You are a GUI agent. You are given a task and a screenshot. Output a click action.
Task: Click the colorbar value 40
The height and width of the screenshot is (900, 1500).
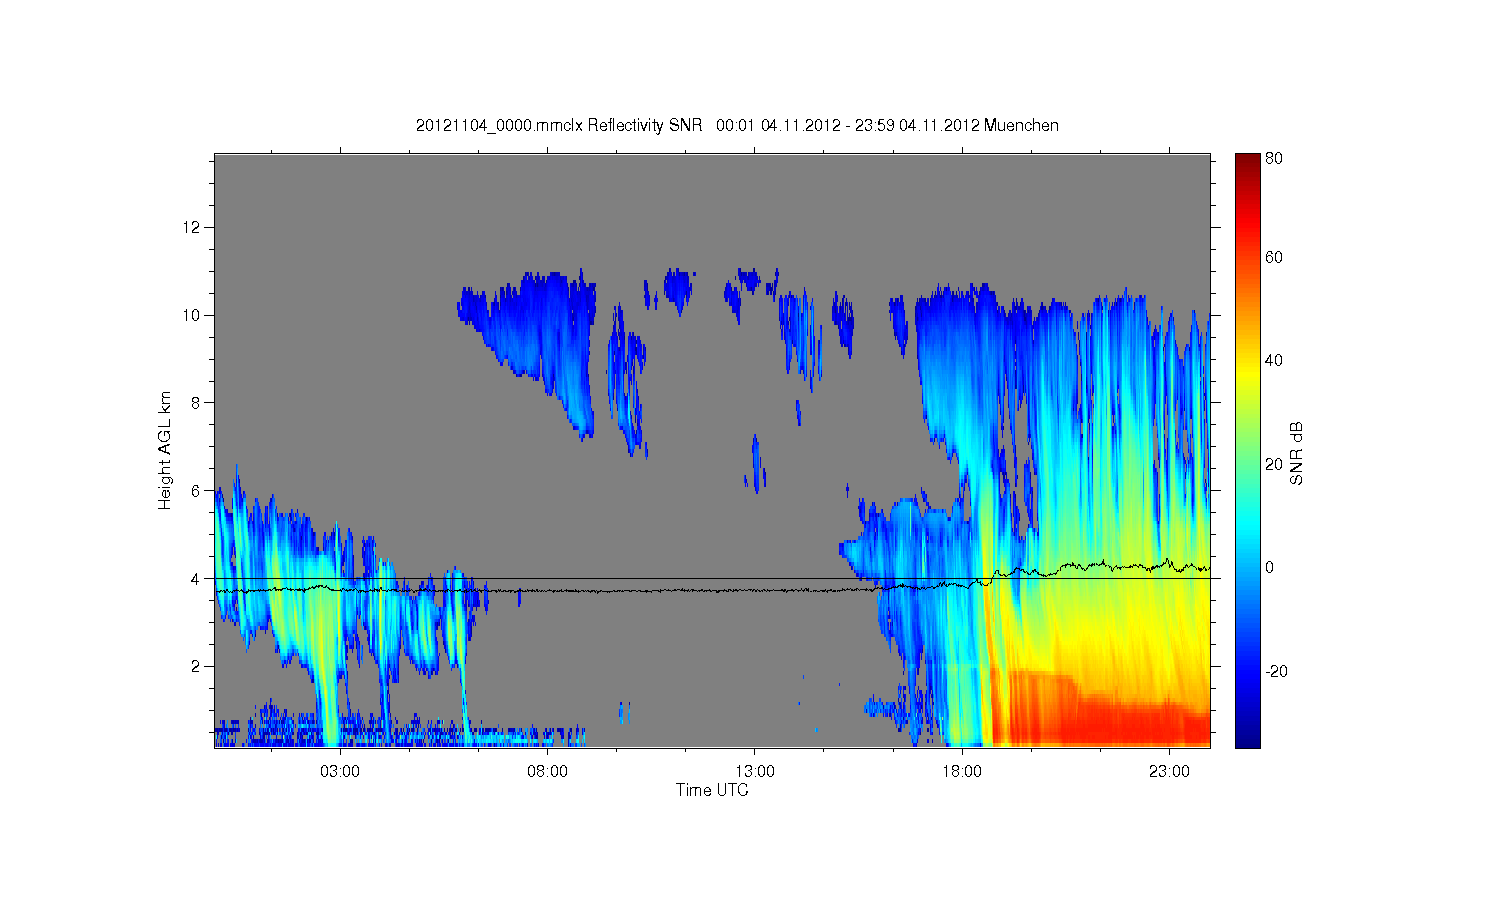pos(1274,360)
